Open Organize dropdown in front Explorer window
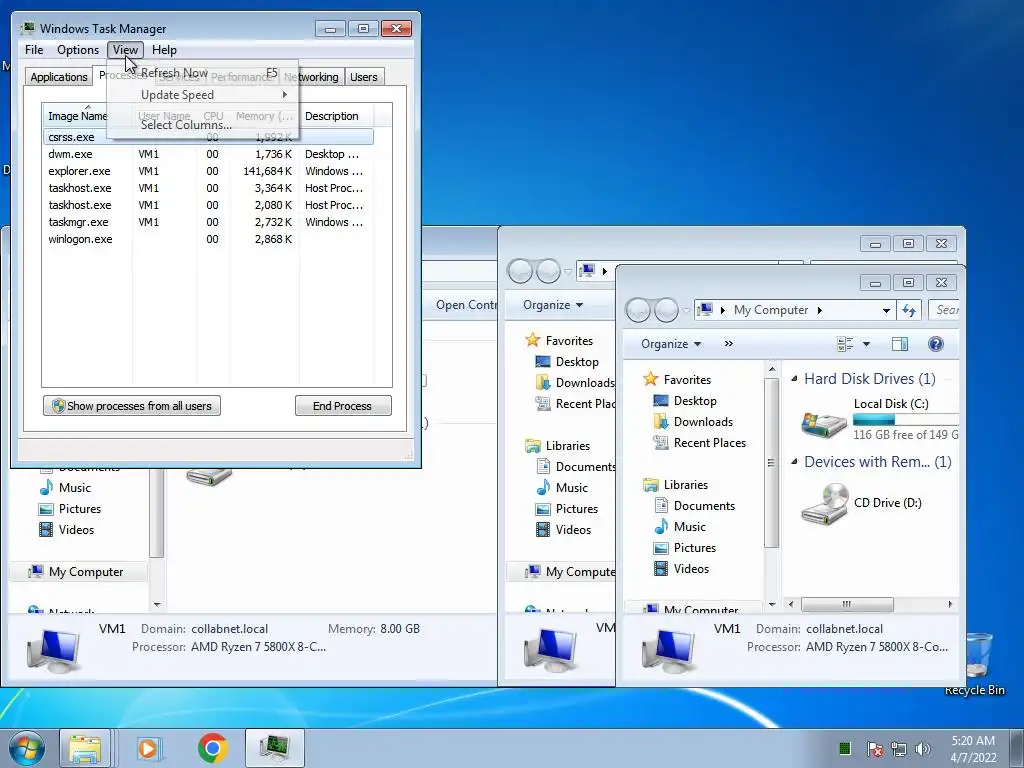Viewport: 1024px width, 768px height. pos(671,344)
